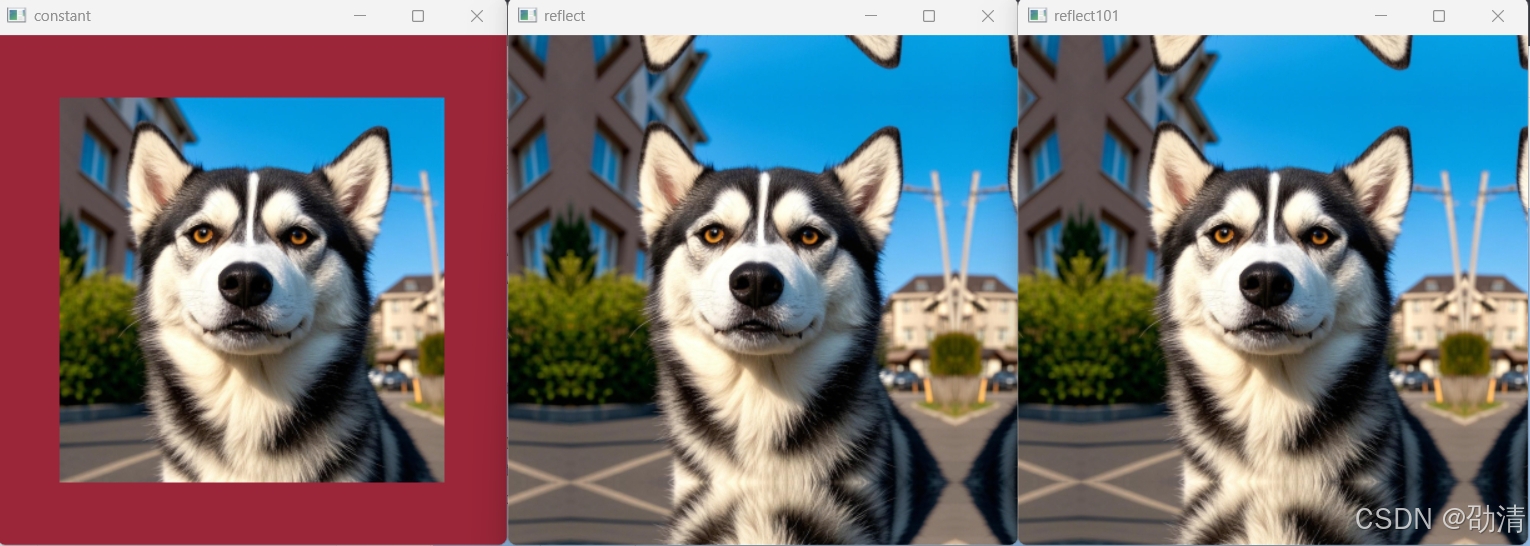Minimize the constant window
The height and width of the screenshot is (546, 1530).
point(360,16)
